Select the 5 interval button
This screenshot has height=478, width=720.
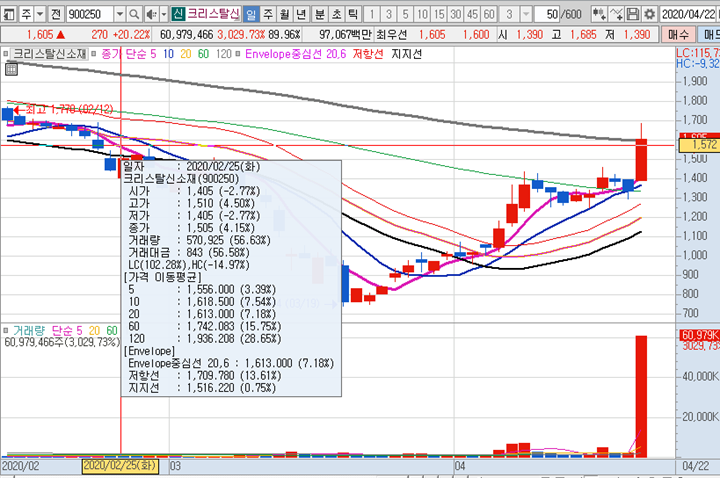[405, 15]
